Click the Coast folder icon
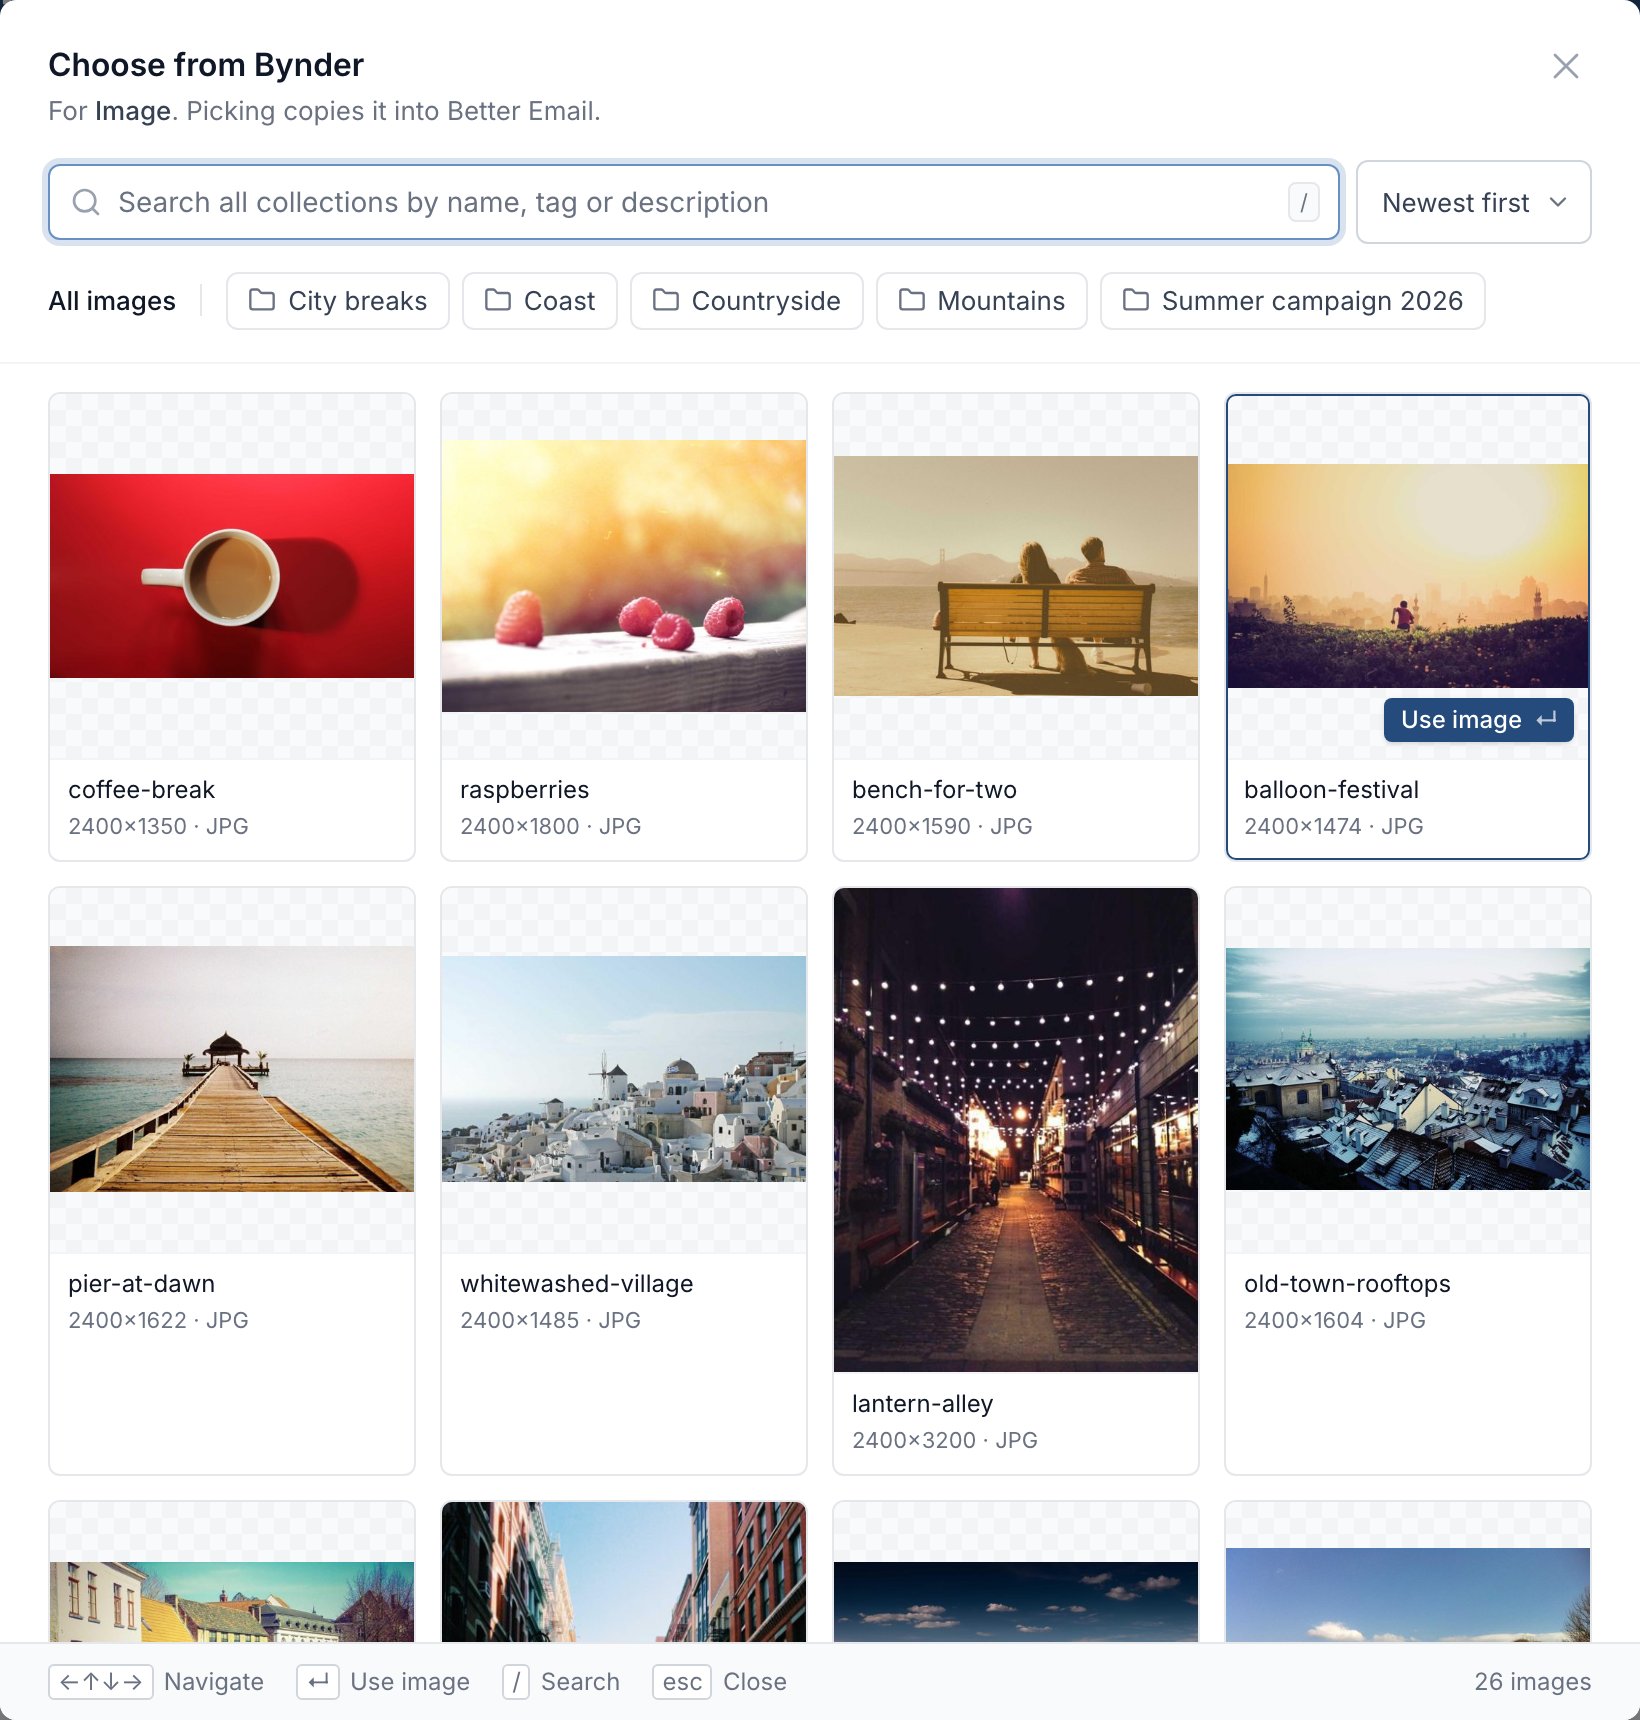The height and width of the screenshot is (1720, 1640). point(498,300)
